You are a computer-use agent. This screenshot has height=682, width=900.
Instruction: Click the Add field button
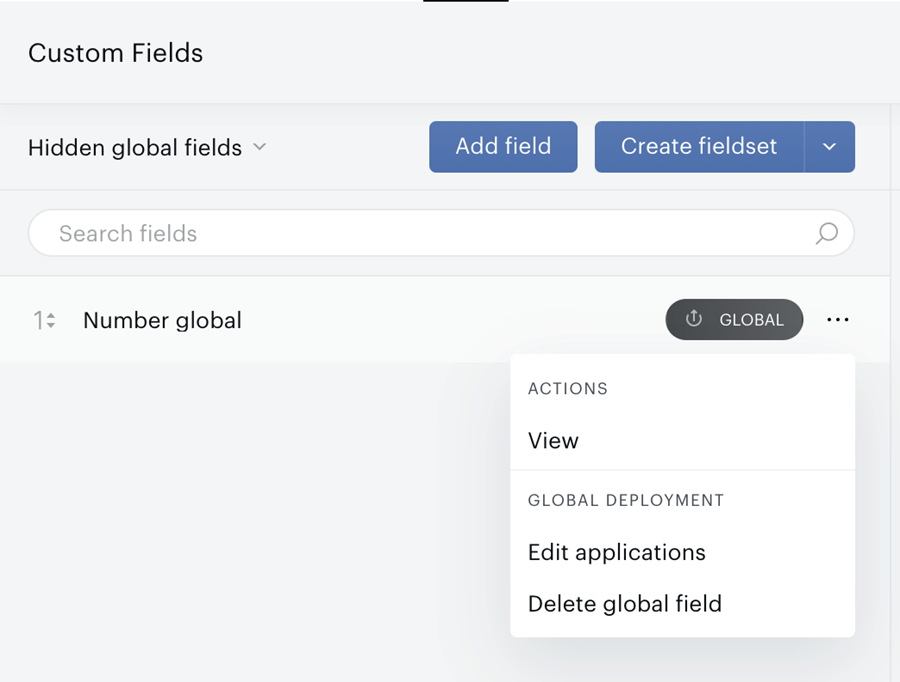pos(503,146)
